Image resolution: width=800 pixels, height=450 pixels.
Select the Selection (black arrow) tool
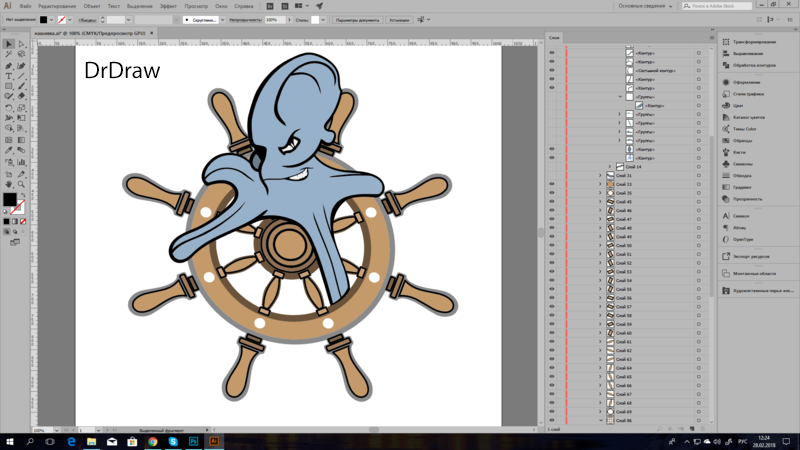[x=9, y=44]
